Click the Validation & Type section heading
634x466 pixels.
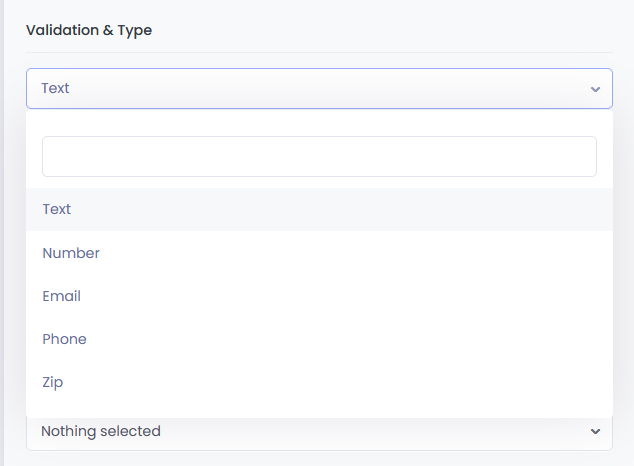coord(89,30)
